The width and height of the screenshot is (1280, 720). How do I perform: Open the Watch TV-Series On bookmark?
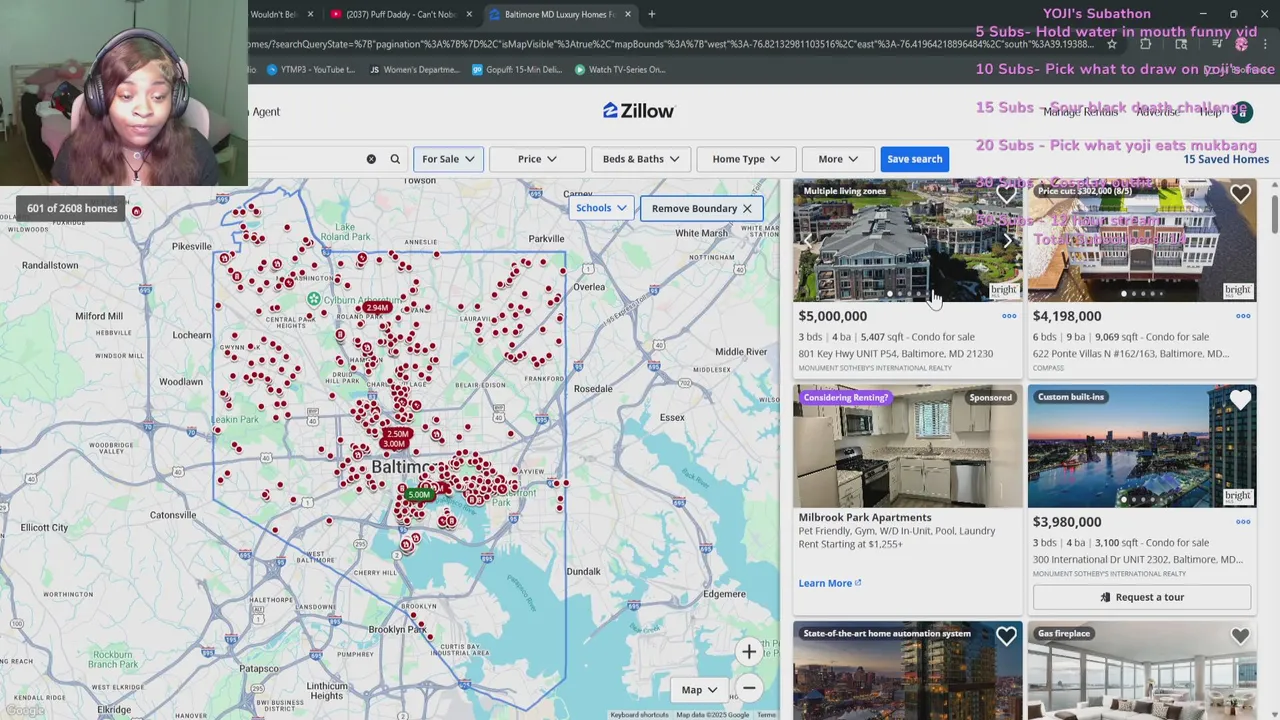pyautogui.click(x=620, y=70)
